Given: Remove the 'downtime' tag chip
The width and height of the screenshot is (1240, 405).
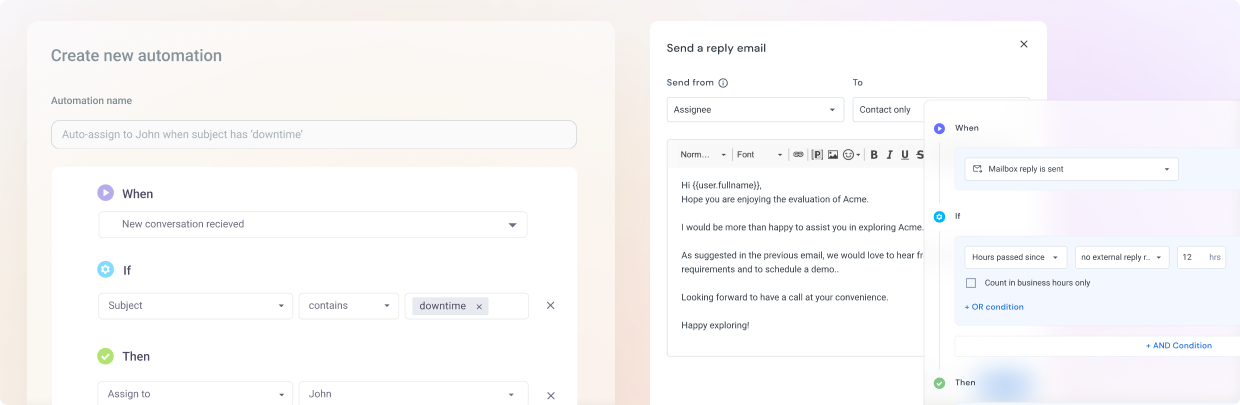Looking at the screenshot, I should click(x=479, y=307).
